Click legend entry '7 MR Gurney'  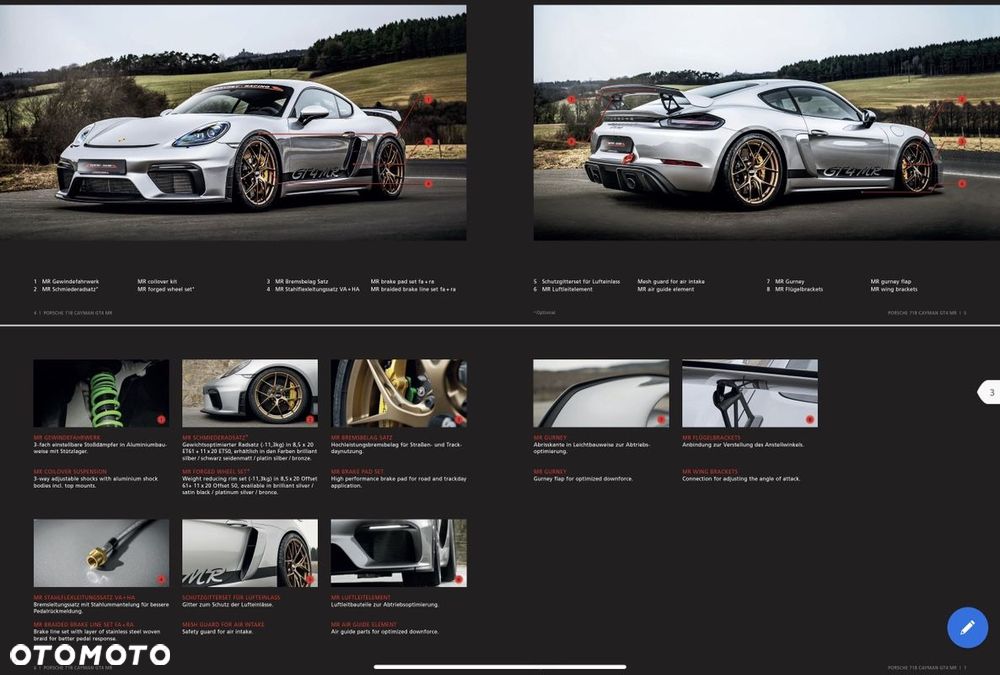pyautogui.click(x=786, y=281)
